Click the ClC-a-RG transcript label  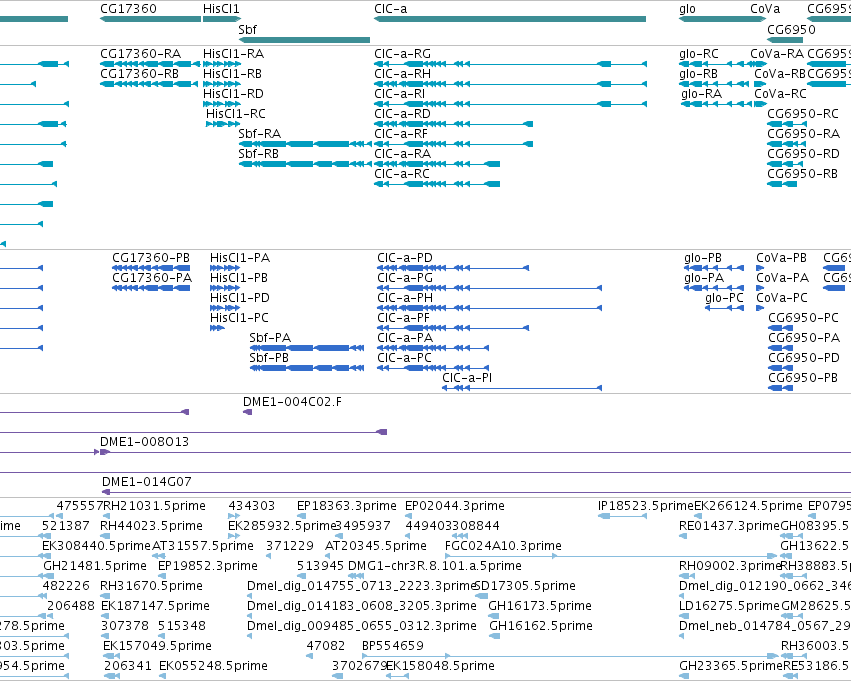(x=402, y=54)
